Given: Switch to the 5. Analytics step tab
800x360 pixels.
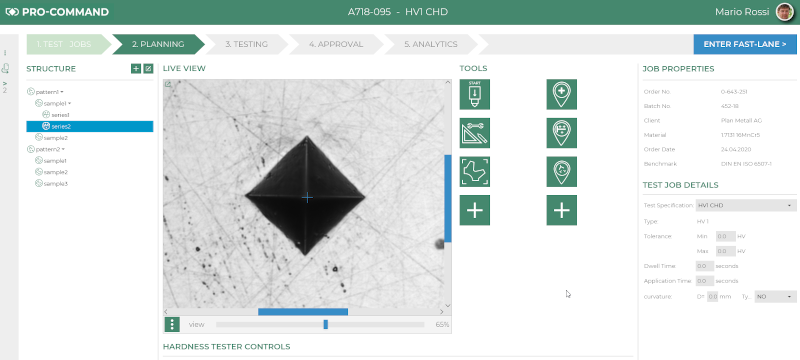Looking at the screenshot, I should [431, 44].
